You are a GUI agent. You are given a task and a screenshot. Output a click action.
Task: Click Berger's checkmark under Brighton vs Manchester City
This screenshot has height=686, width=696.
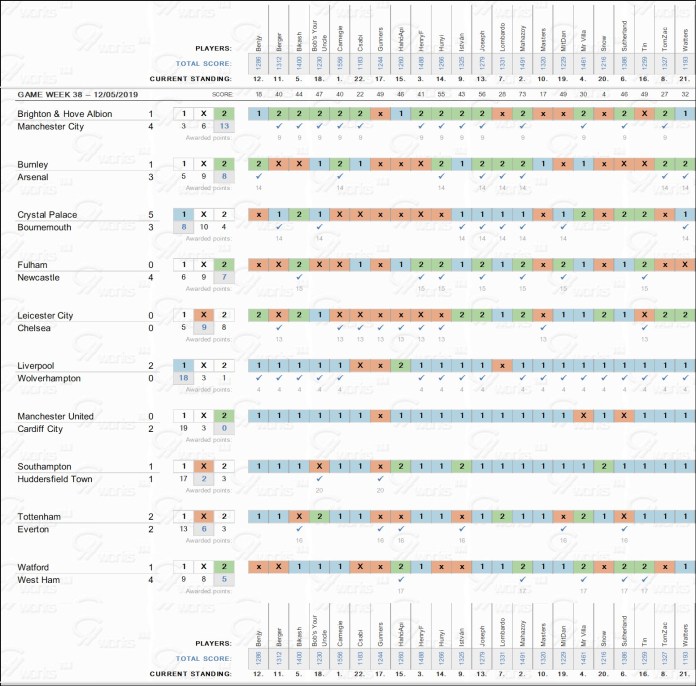[279, 126]
